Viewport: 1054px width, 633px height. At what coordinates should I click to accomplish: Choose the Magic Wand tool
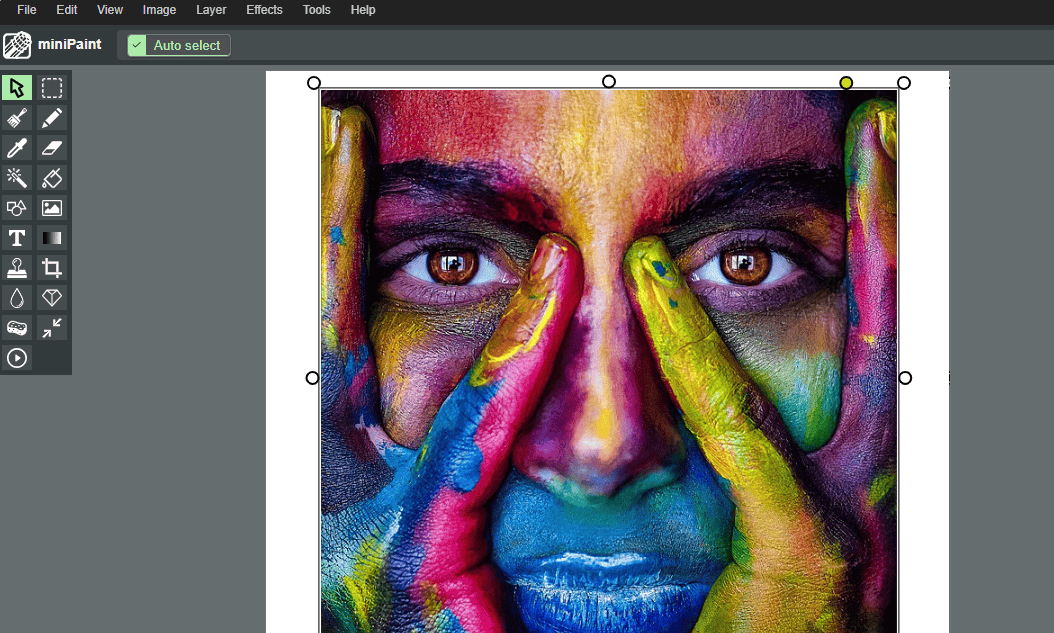pos(17,178)
